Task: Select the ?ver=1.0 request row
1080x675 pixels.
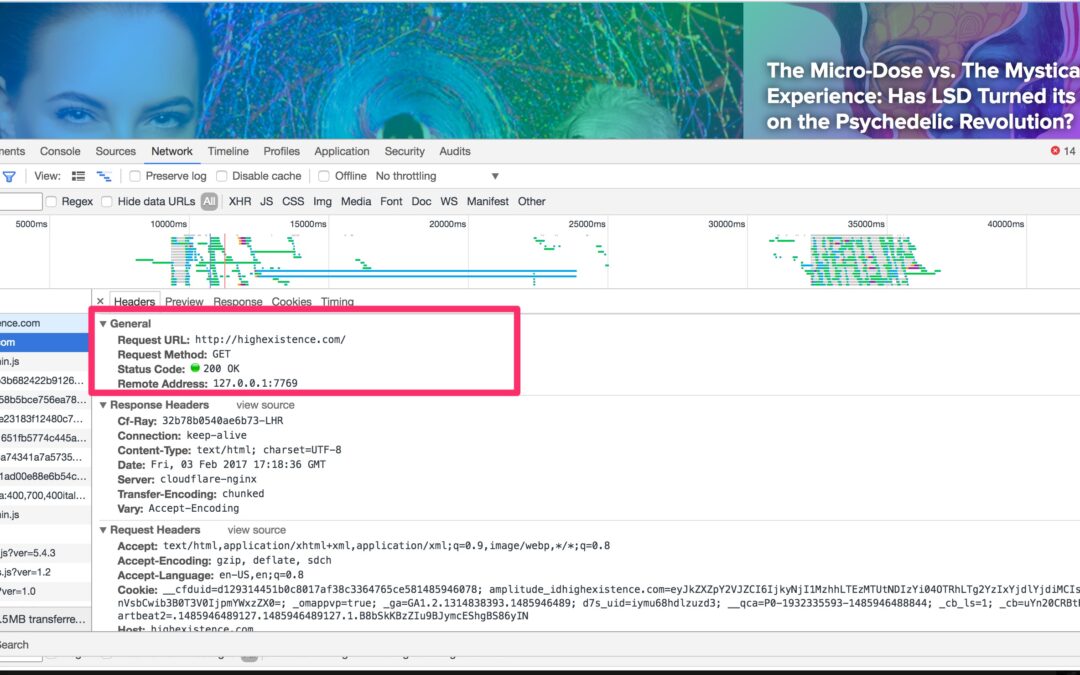Action: pos(45,592)
